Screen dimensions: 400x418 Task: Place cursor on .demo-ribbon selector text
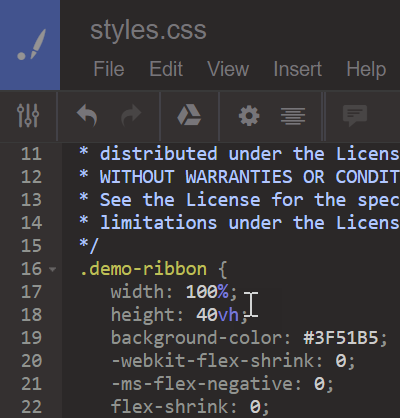pyautogui.click(x=143, y=269)
